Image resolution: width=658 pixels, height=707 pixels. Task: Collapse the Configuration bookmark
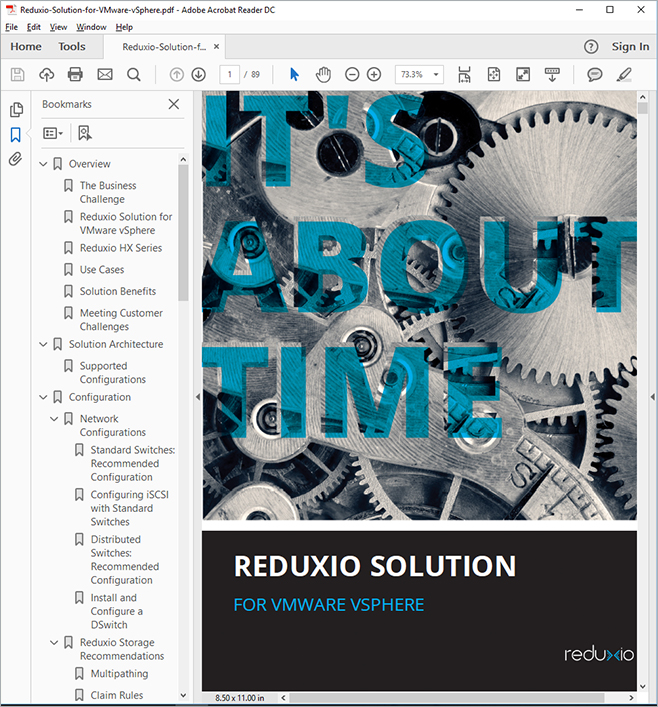(x=43, y=397)
